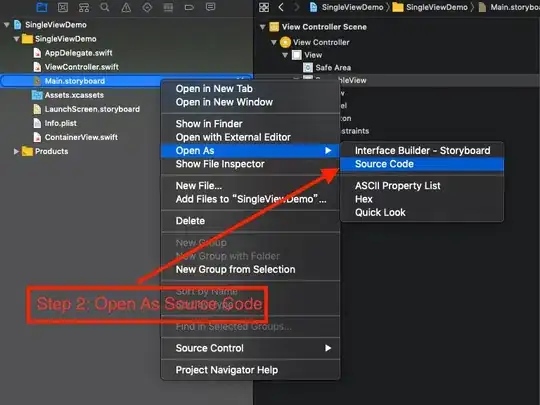Click the related items grid icon
Screen dimensions: 540x405
click(264, 7)
